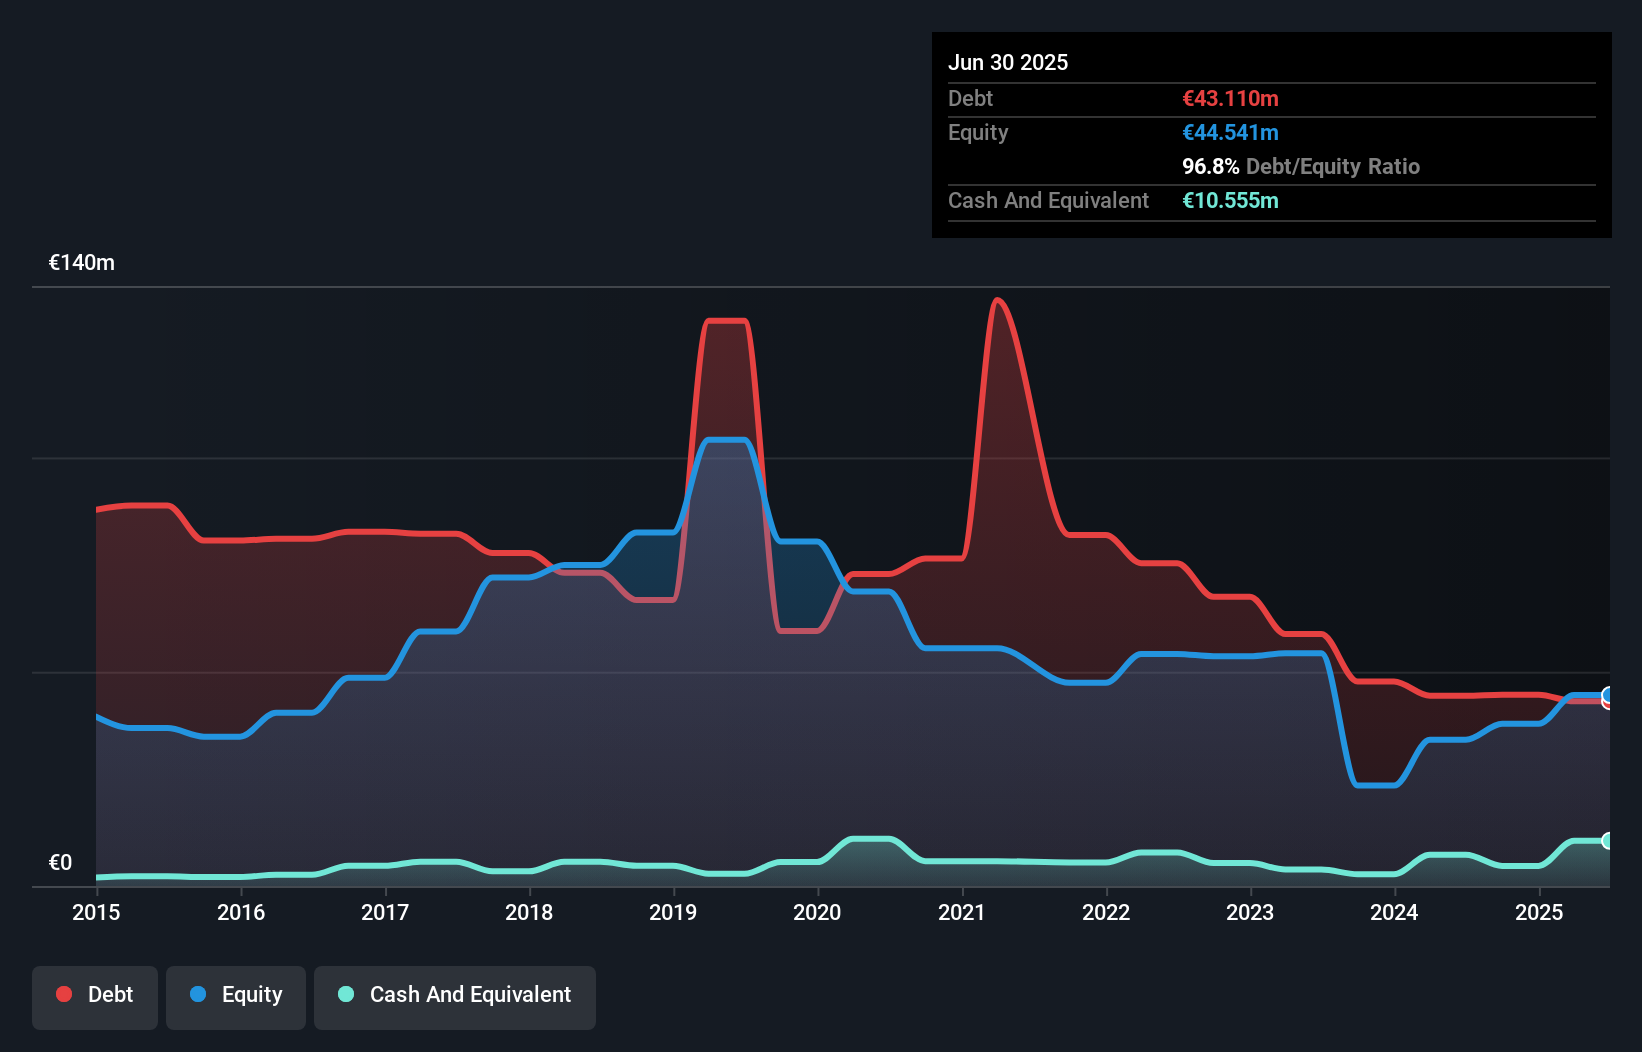Toggle the Equity series legend button

(236, 996)
